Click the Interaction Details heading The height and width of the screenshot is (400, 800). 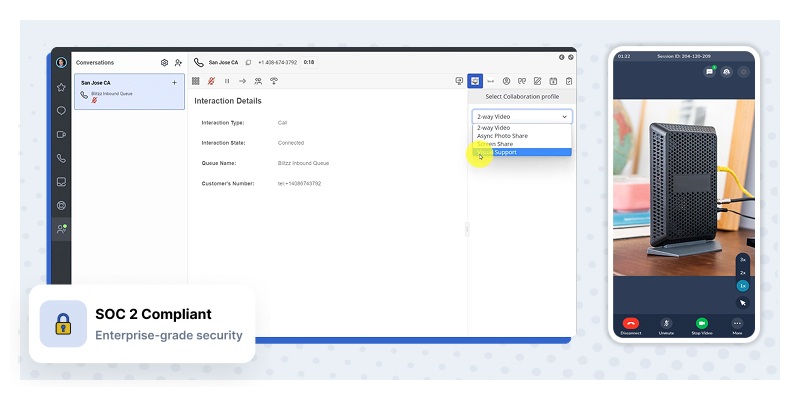pyautogui.click(x=228, y=101)
